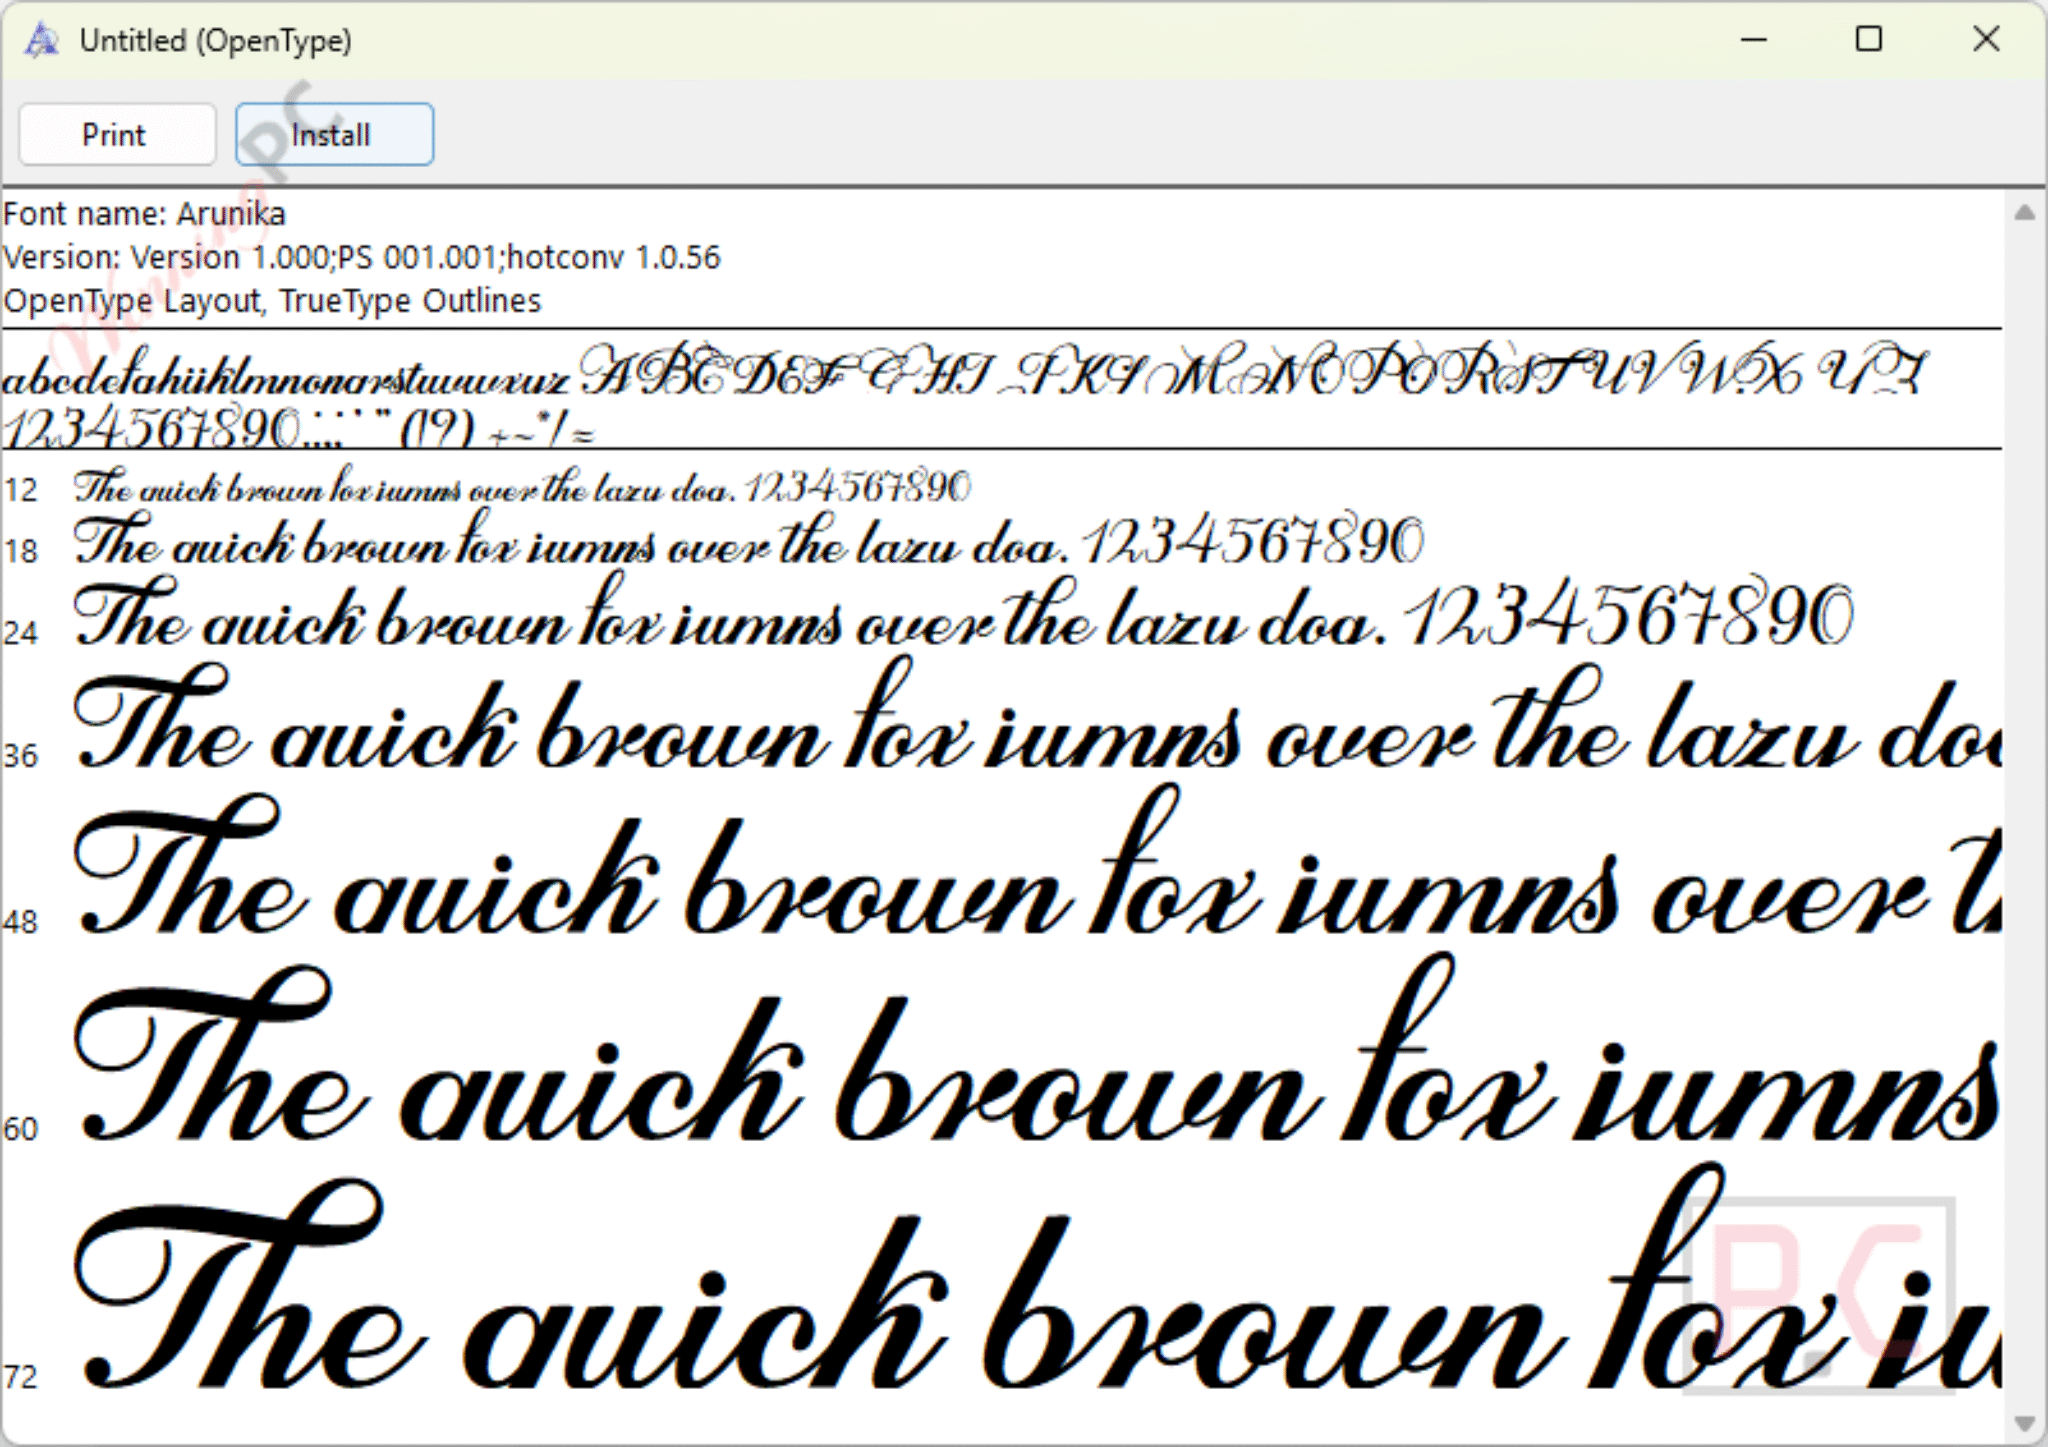
Task: Click the window title 'Untitled (OpenType)'
Action: coord(216,41)
